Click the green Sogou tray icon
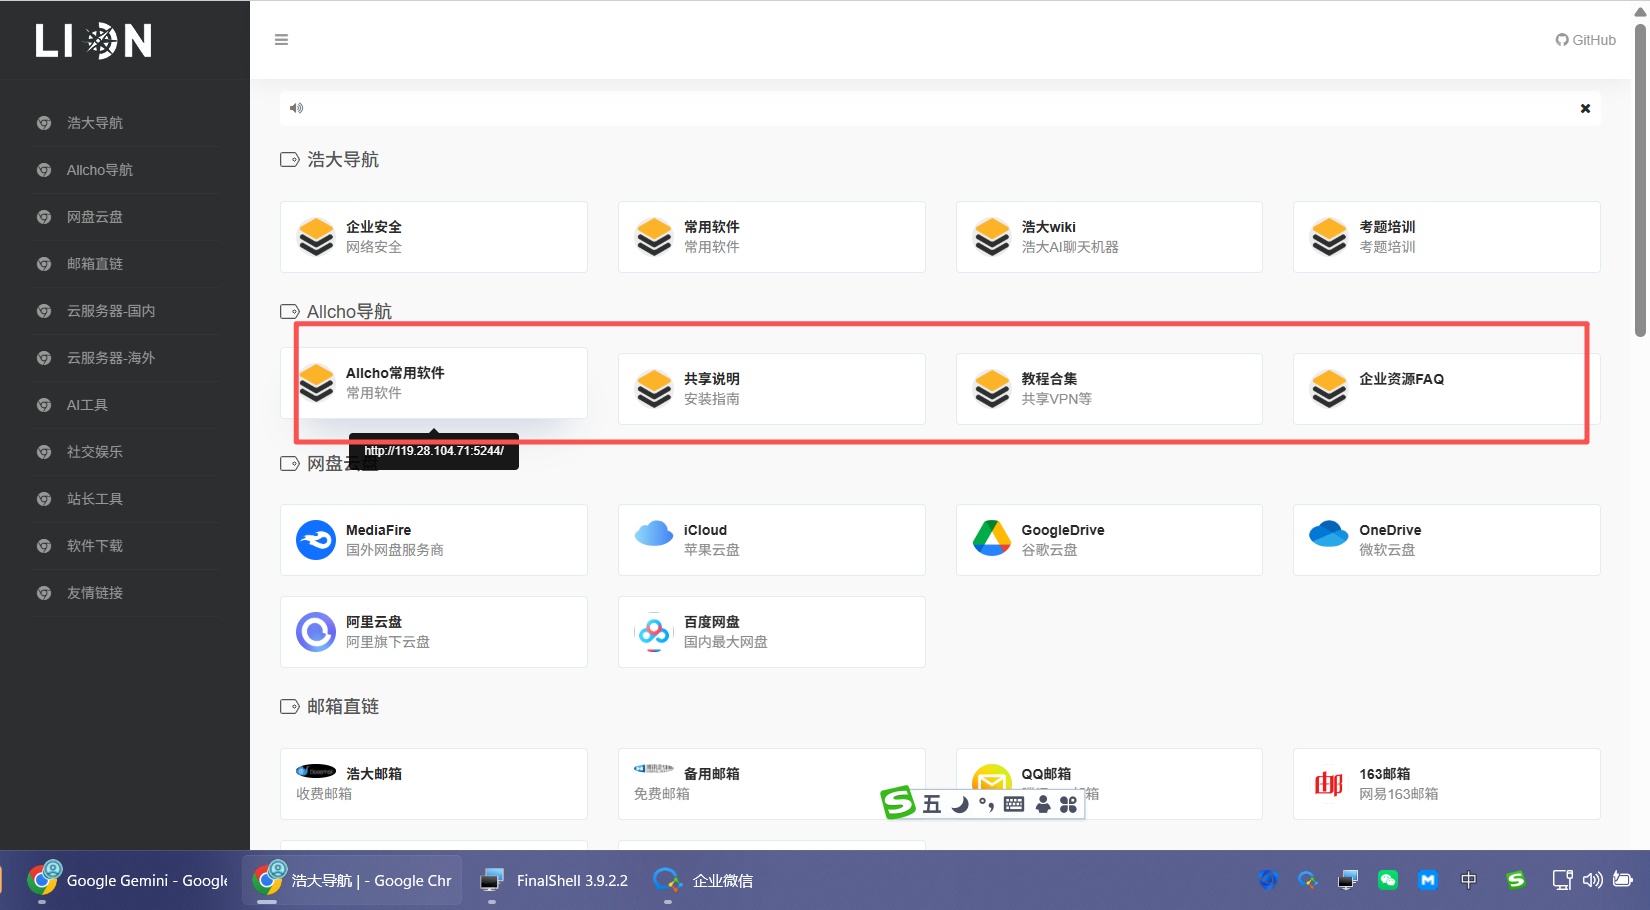 [1516, 880]
